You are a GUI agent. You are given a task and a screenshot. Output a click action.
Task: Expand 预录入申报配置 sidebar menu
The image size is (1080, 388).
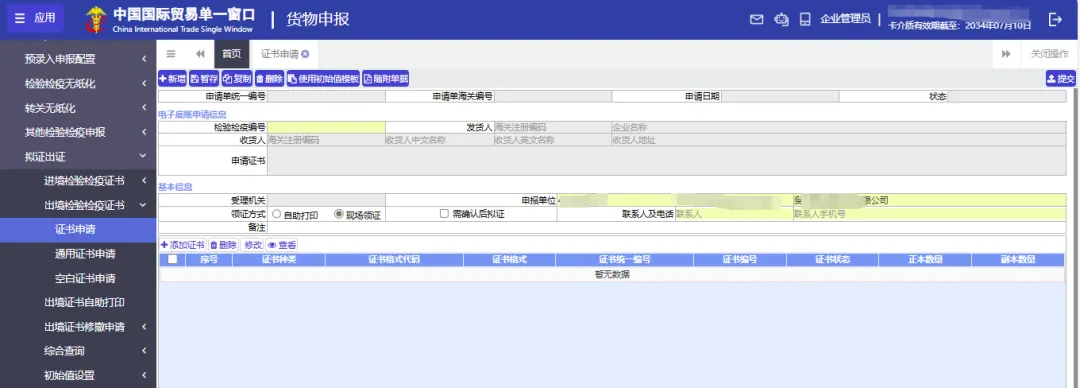(78, 59)
